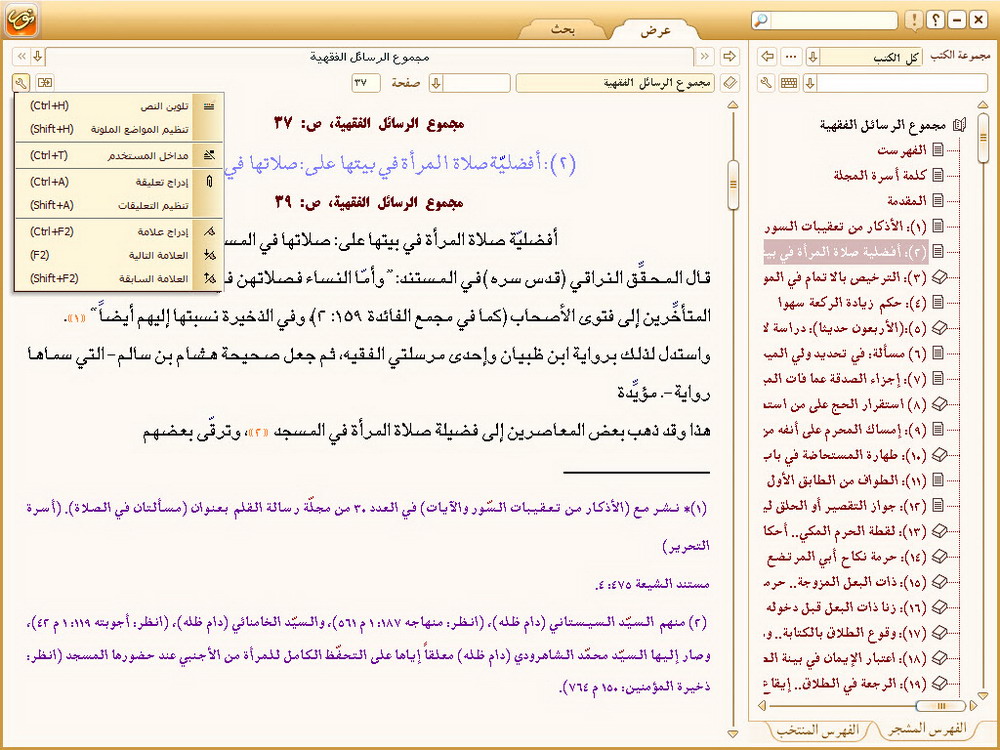Click the book icon beside item (٥) الأربعون حديثا
The image size is (1000, 750).
coord(939,328)
